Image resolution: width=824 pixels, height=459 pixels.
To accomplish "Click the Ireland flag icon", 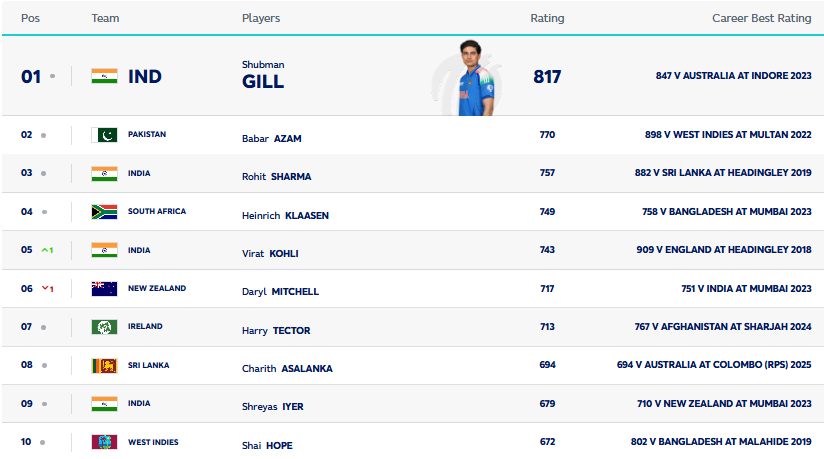I will (104, 327).
